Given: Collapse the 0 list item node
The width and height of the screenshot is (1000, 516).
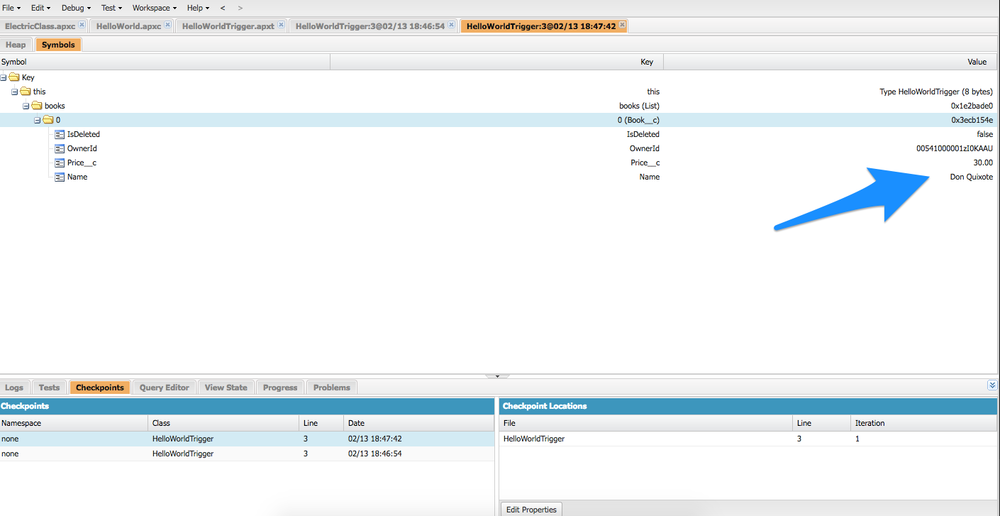Looking at the screenshot, I should pyautogui.click(x=37, y=120).
